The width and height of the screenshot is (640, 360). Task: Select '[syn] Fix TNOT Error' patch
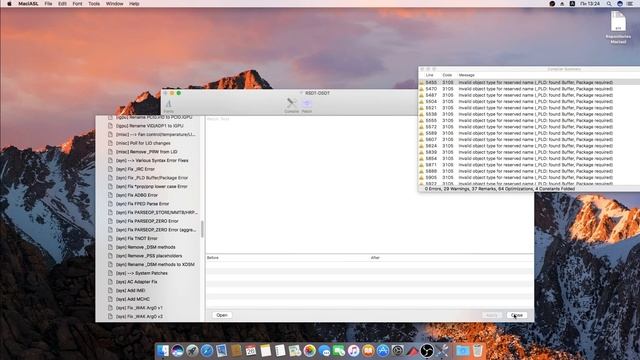(136, 238)
